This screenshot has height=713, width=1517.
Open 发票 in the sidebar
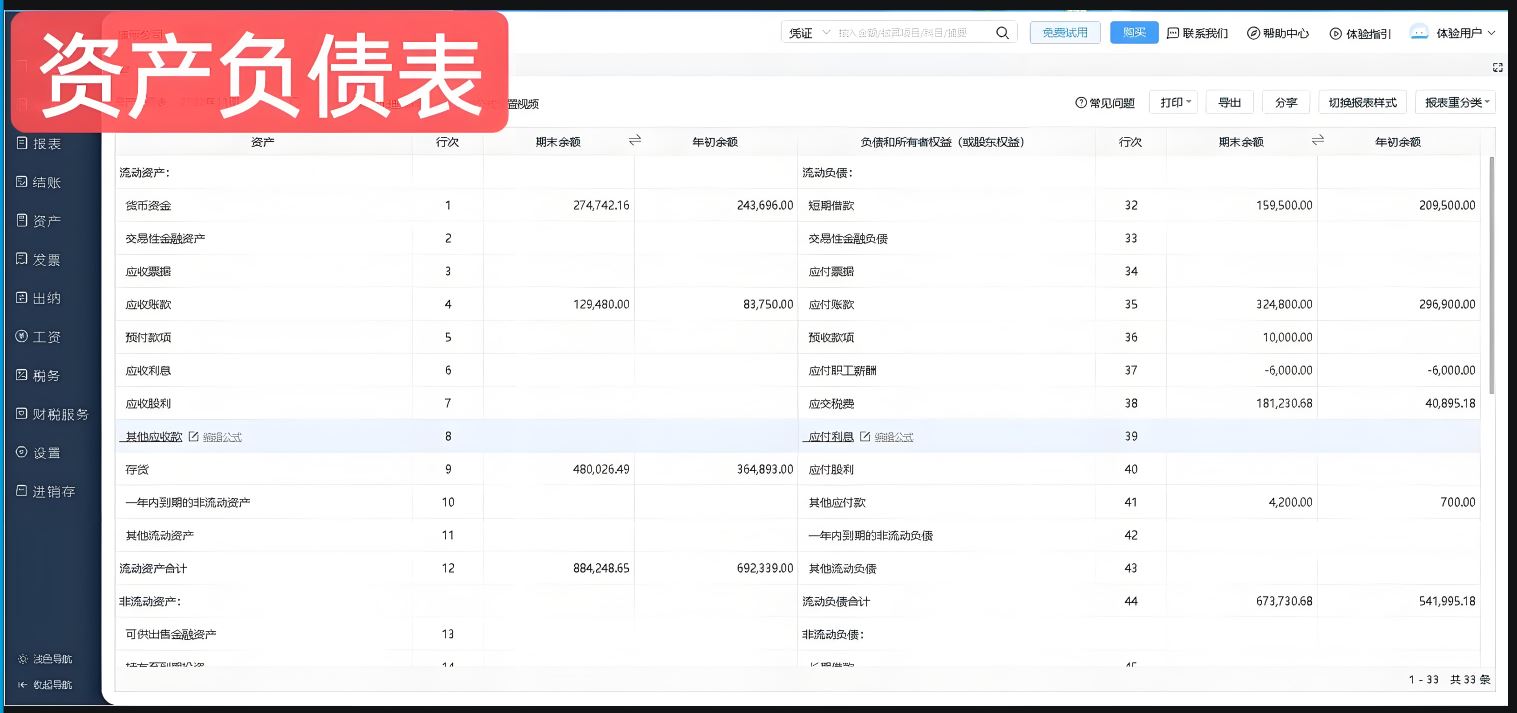[39, 260]
